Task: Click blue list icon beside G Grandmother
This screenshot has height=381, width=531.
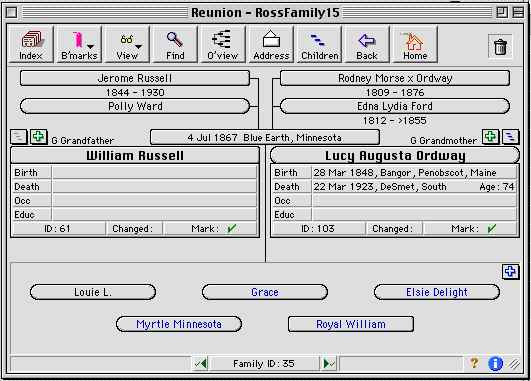Action: (510, 137)
